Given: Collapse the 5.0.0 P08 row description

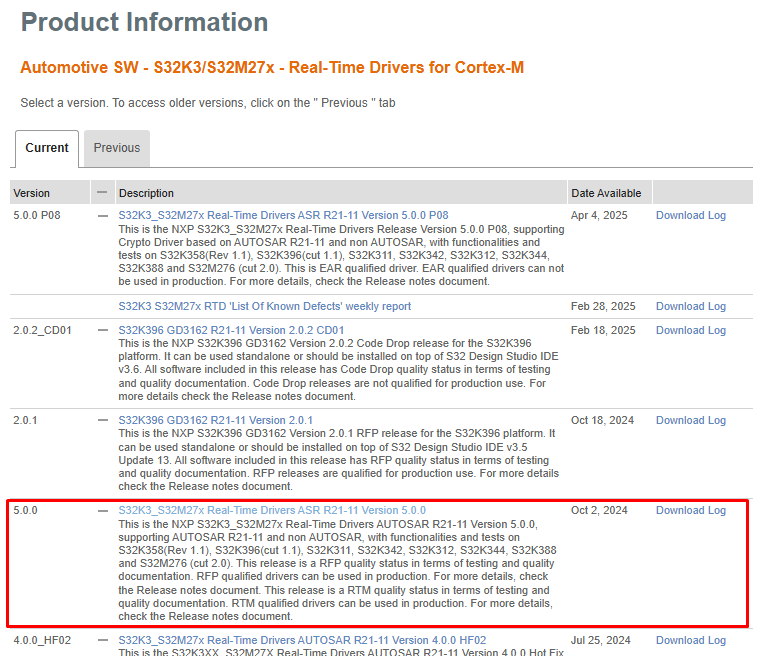Looking at the screenshot, I should pos(102,215).
